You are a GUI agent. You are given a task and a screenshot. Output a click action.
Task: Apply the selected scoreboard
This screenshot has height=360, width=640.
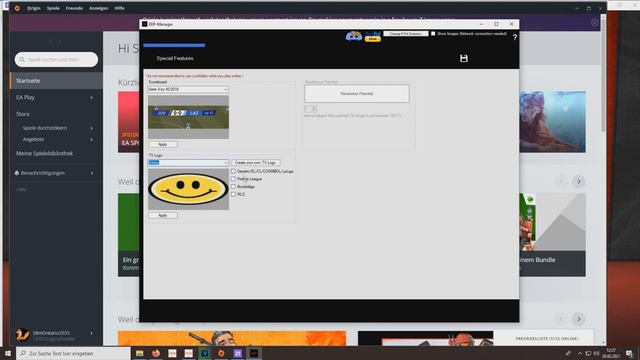pos(163,144)
